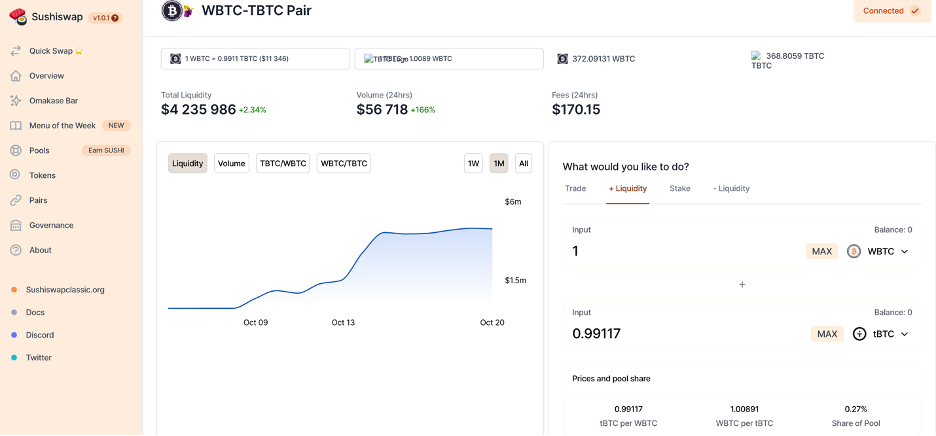Viewport: 936px width, 436px height.
Task: Click the Governance building icon
Action: click(x=16, y=225)
